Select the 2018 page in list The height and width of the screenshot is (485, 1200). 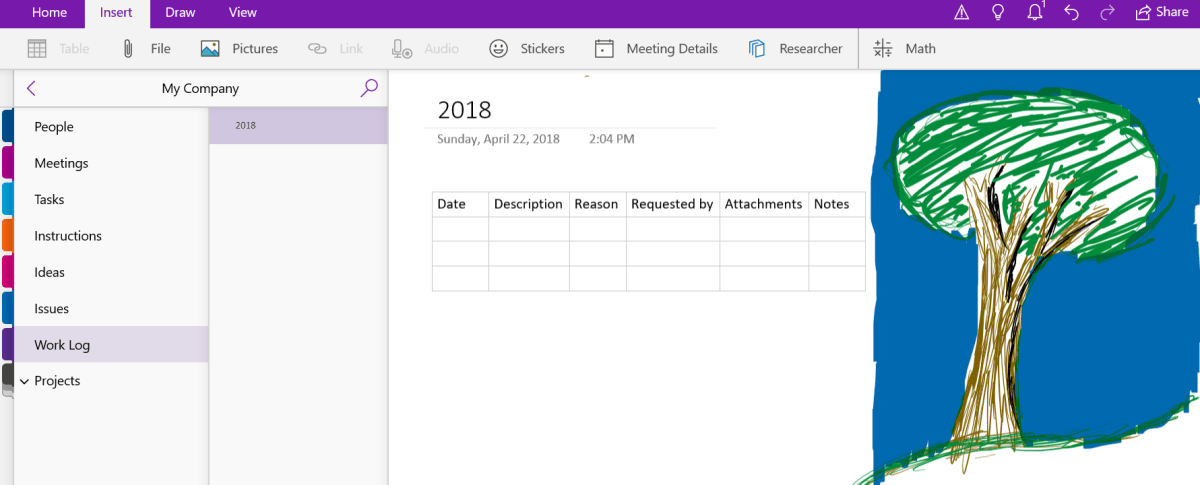(x=298, y=126)
